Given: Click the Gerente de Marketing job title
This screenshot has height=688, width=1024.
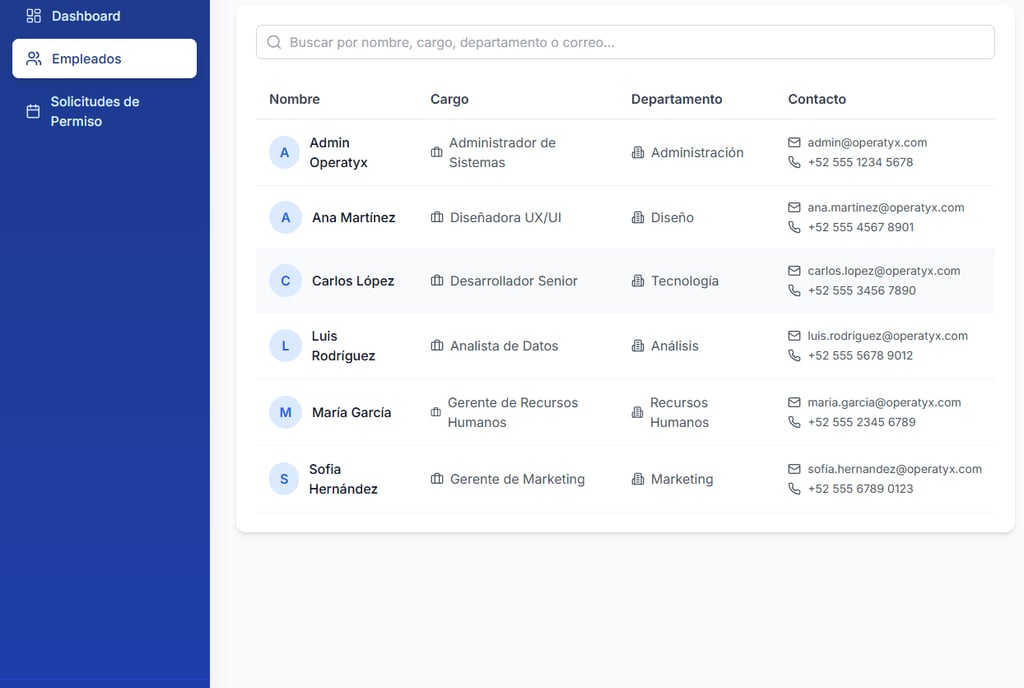Looking at the screenshot, I should (x=517, y=479).
